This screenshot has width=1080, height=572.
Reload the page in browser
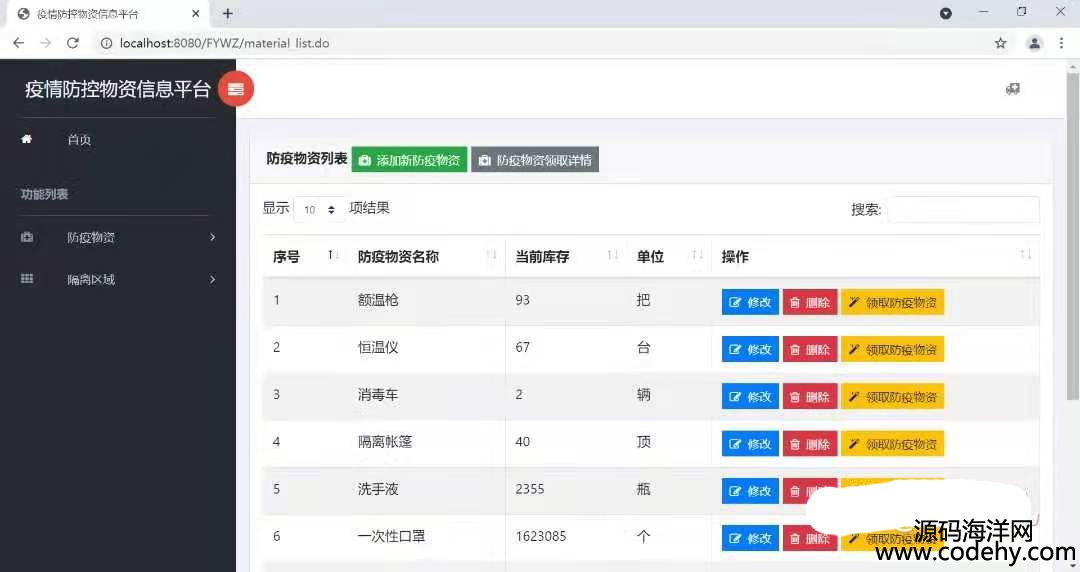tap(72, 43)
